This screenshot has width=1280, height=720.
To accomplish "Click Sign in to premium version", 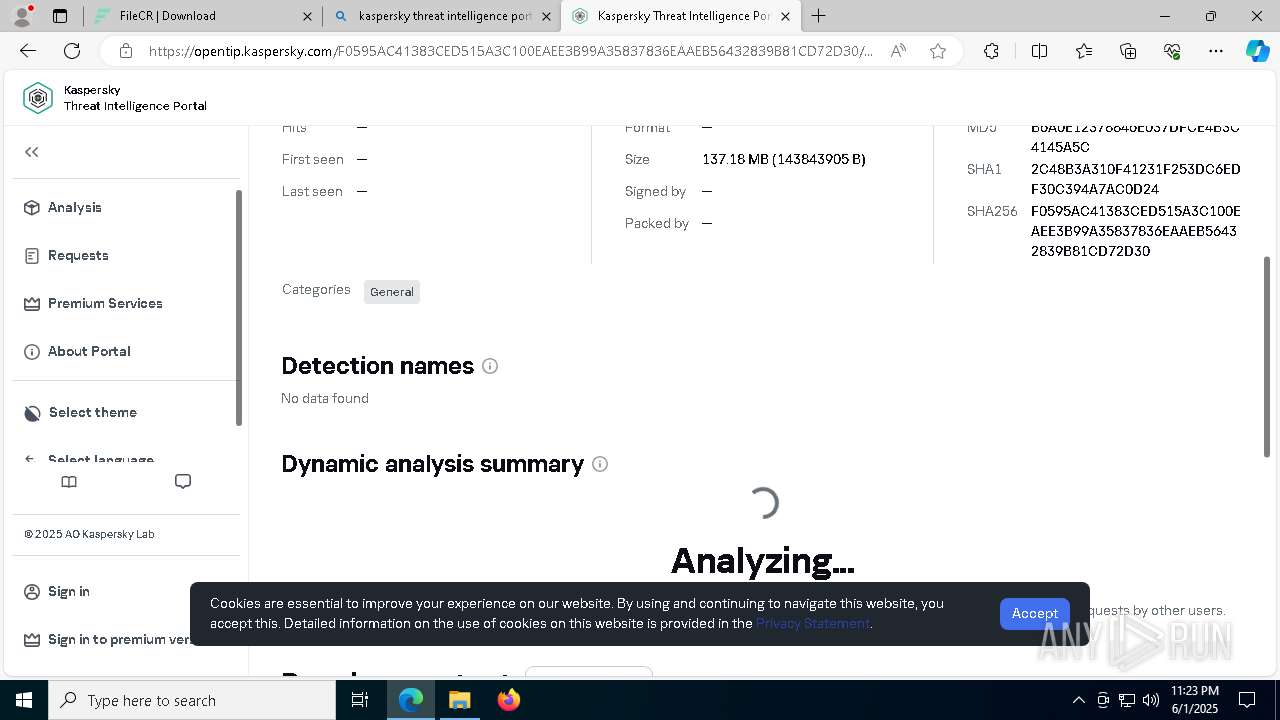I will tap(108, 639).
